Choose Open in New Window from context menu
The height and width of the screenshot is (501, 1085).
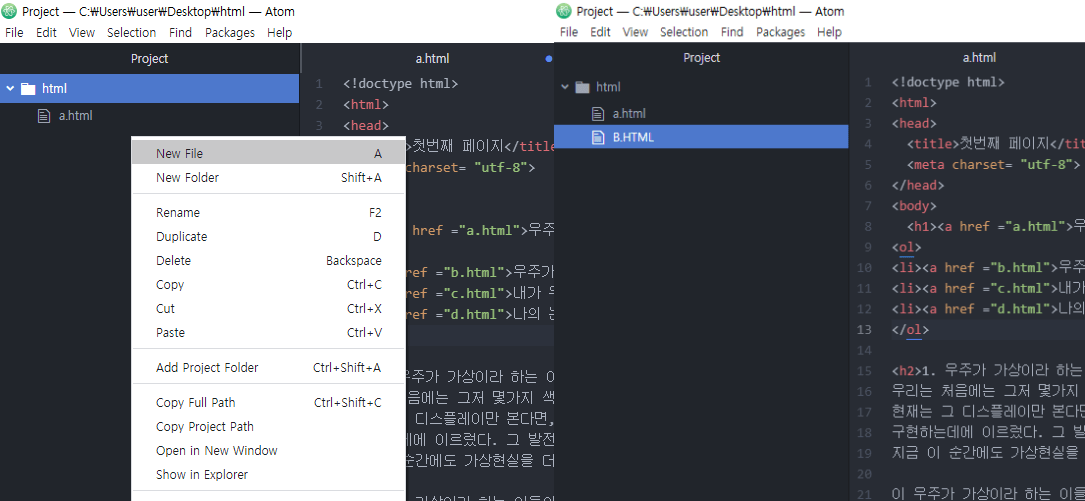pyautogui.click(x=268, y=450)
